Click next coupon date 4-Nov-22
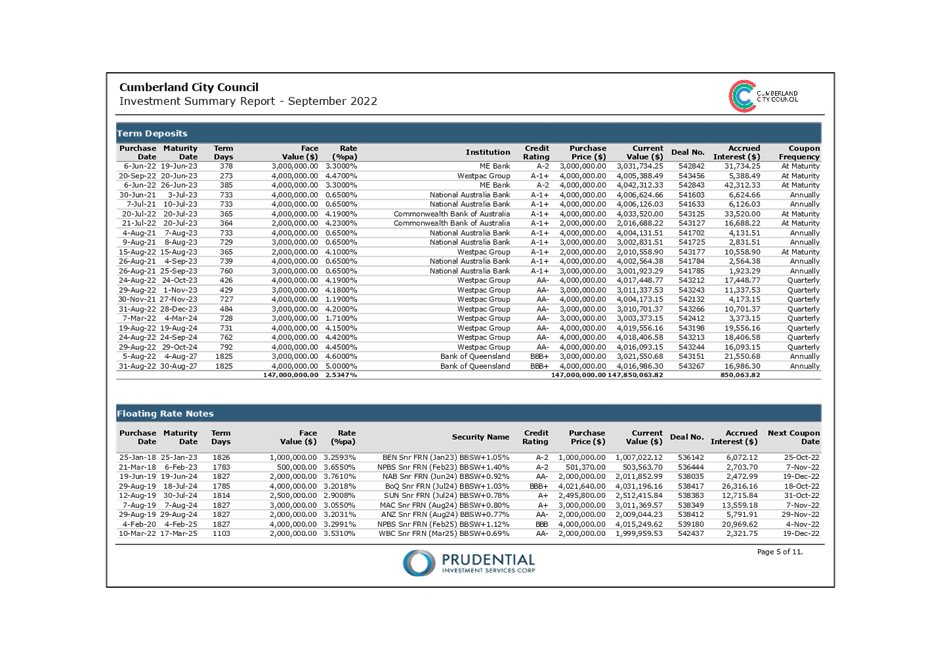The height and width of the screenshot is (660, 941). point(803,524)
